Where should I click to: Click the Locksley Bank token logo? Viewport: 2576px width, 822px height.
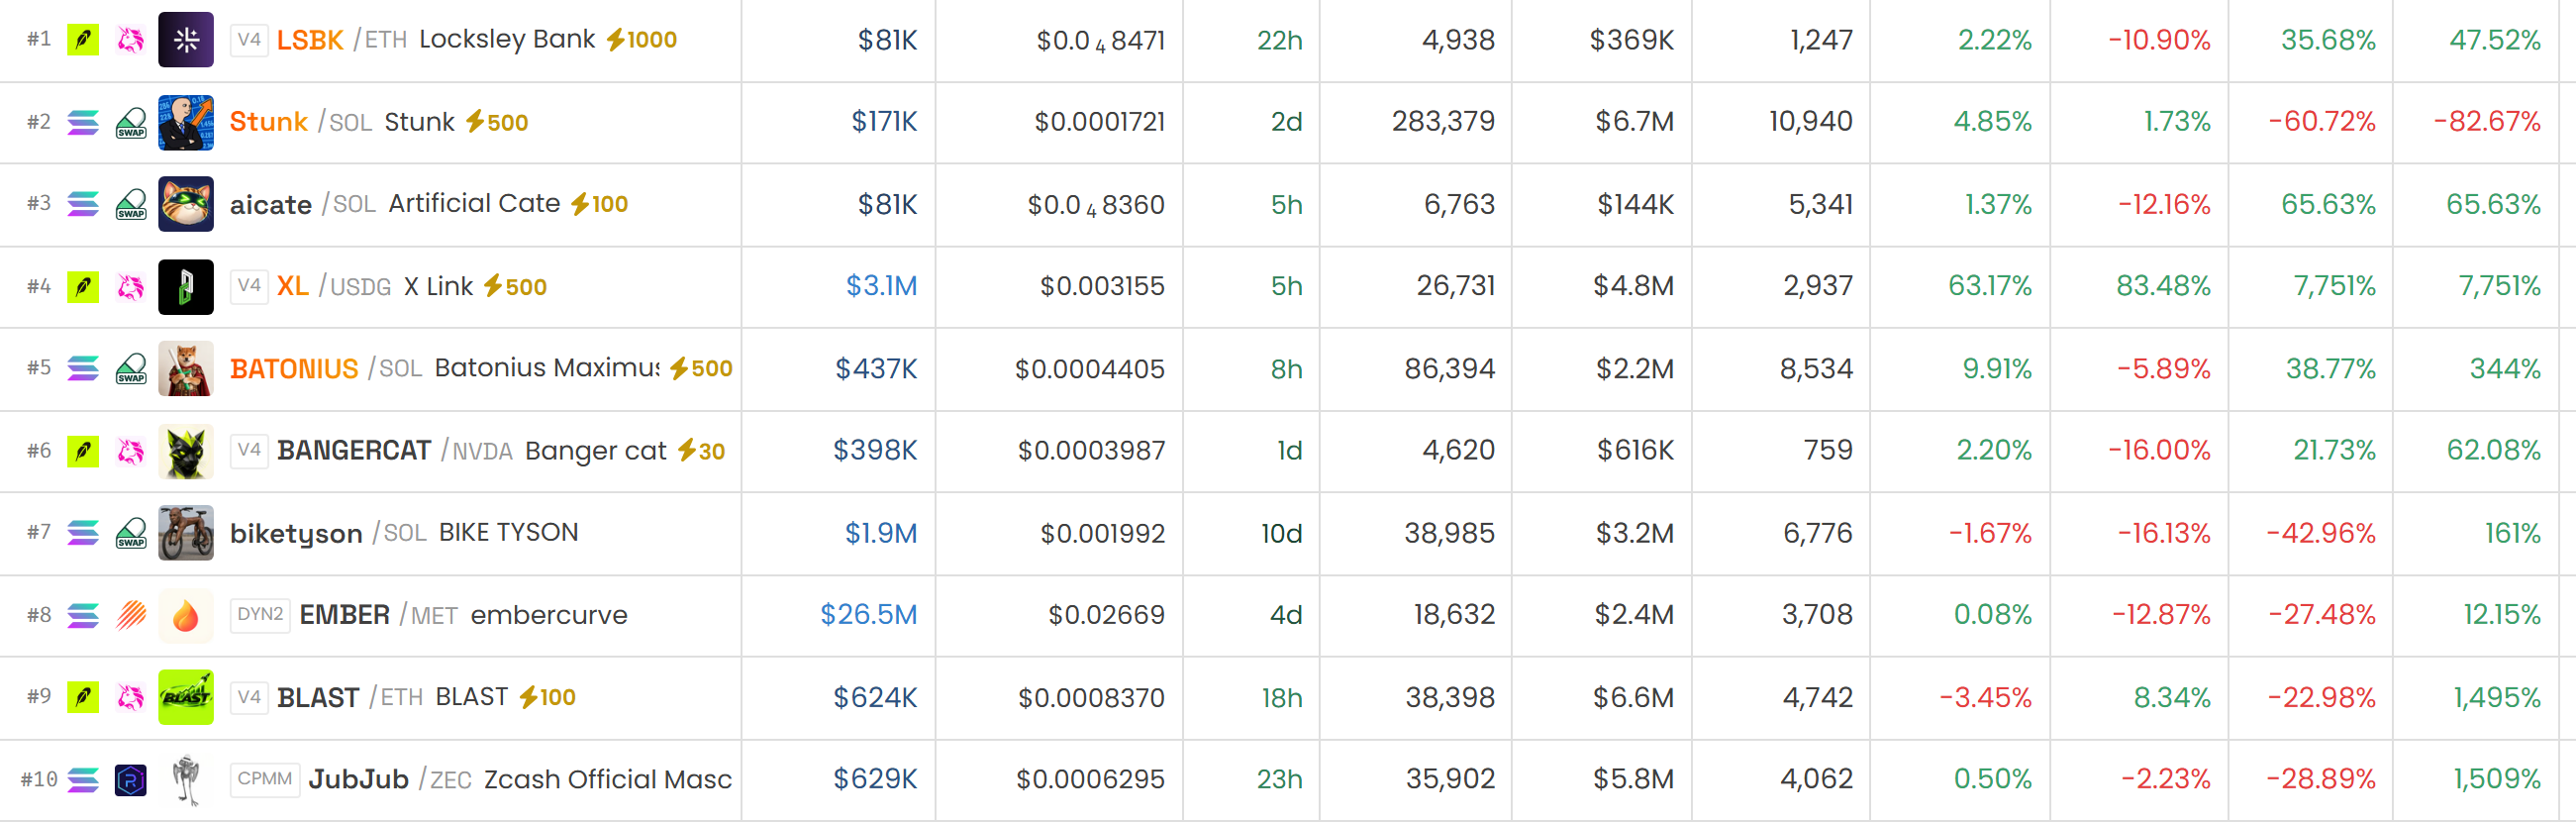pos(186,40)
